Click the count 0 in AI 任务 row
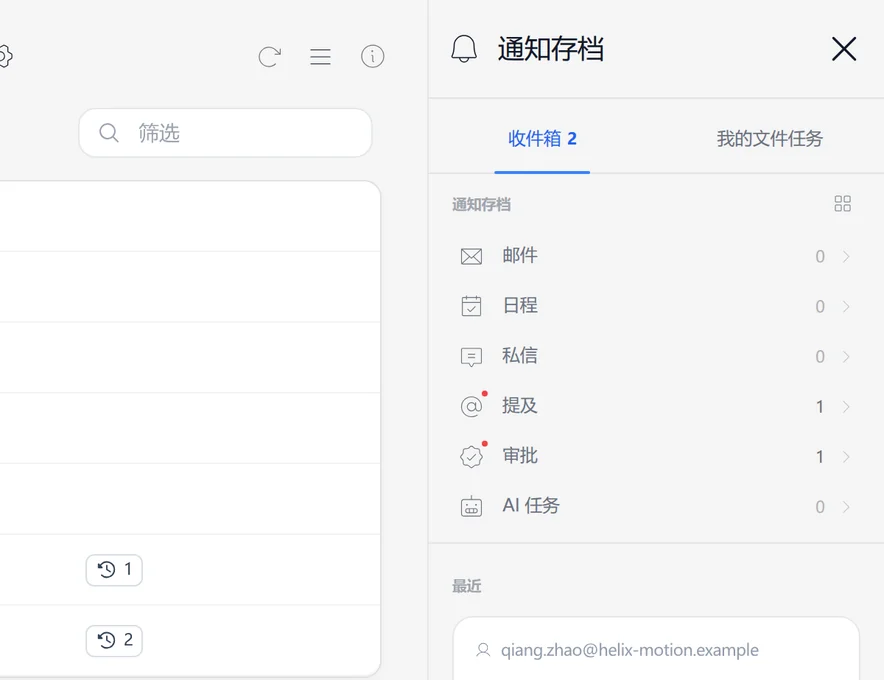884x680 pixels. [x=820, y=507]
